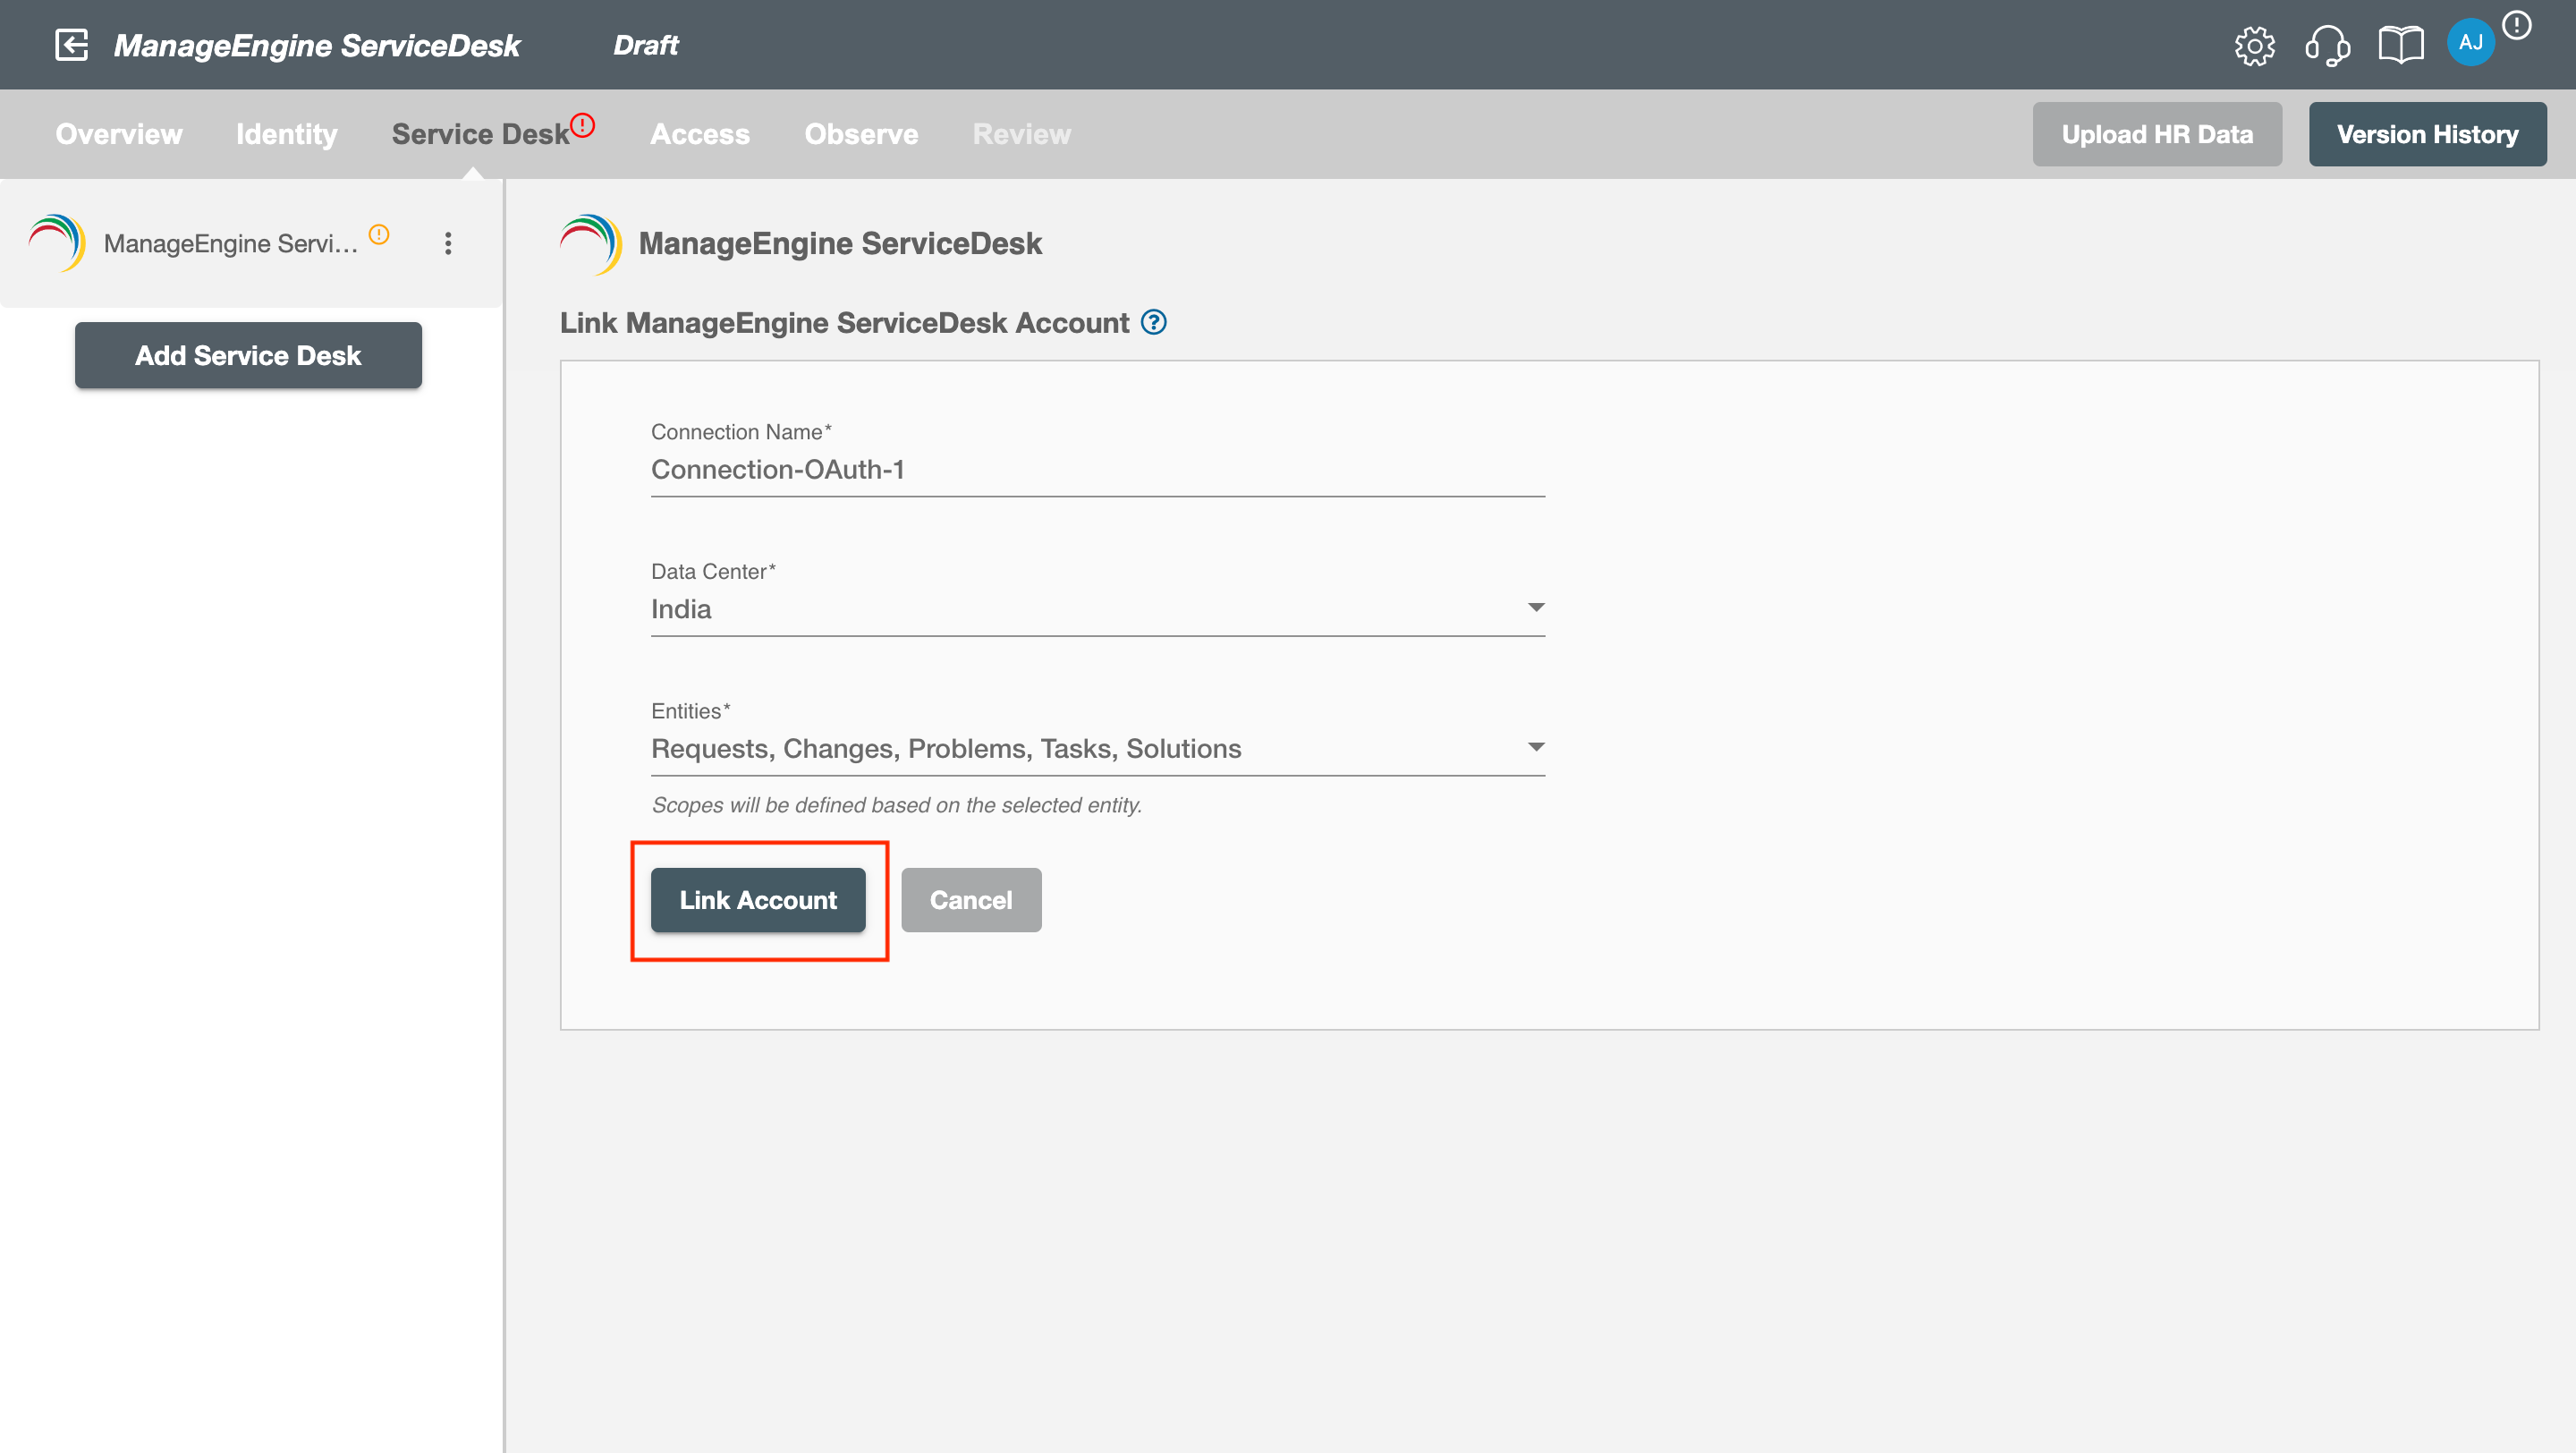Click the Cancel button

(971, 899)
